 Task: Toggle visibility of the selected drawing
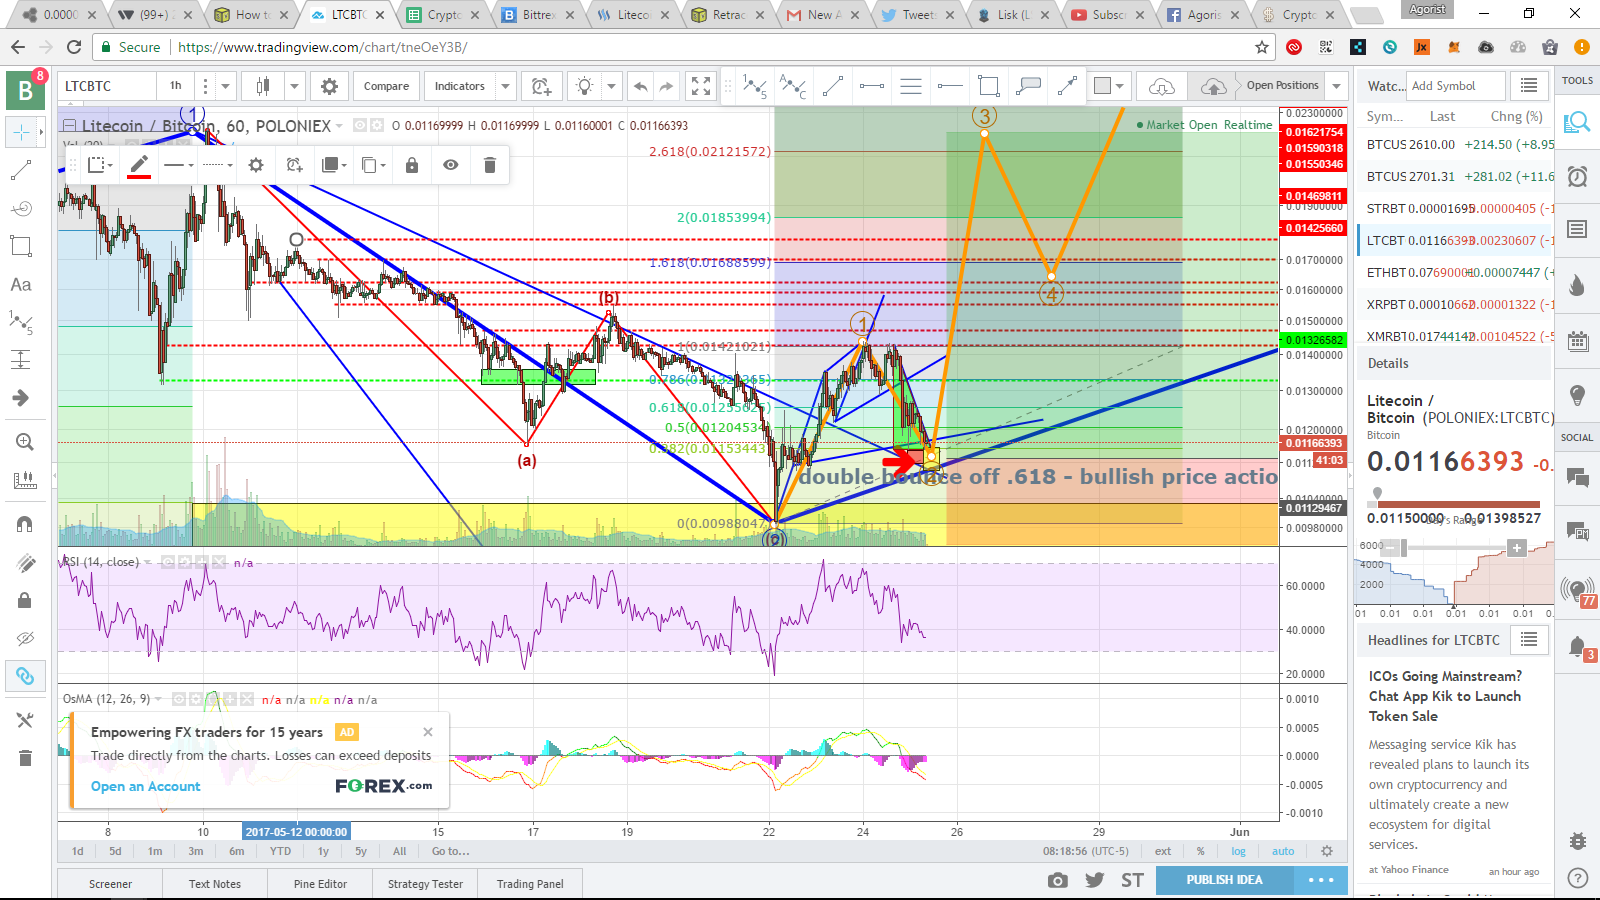point(451,165)
